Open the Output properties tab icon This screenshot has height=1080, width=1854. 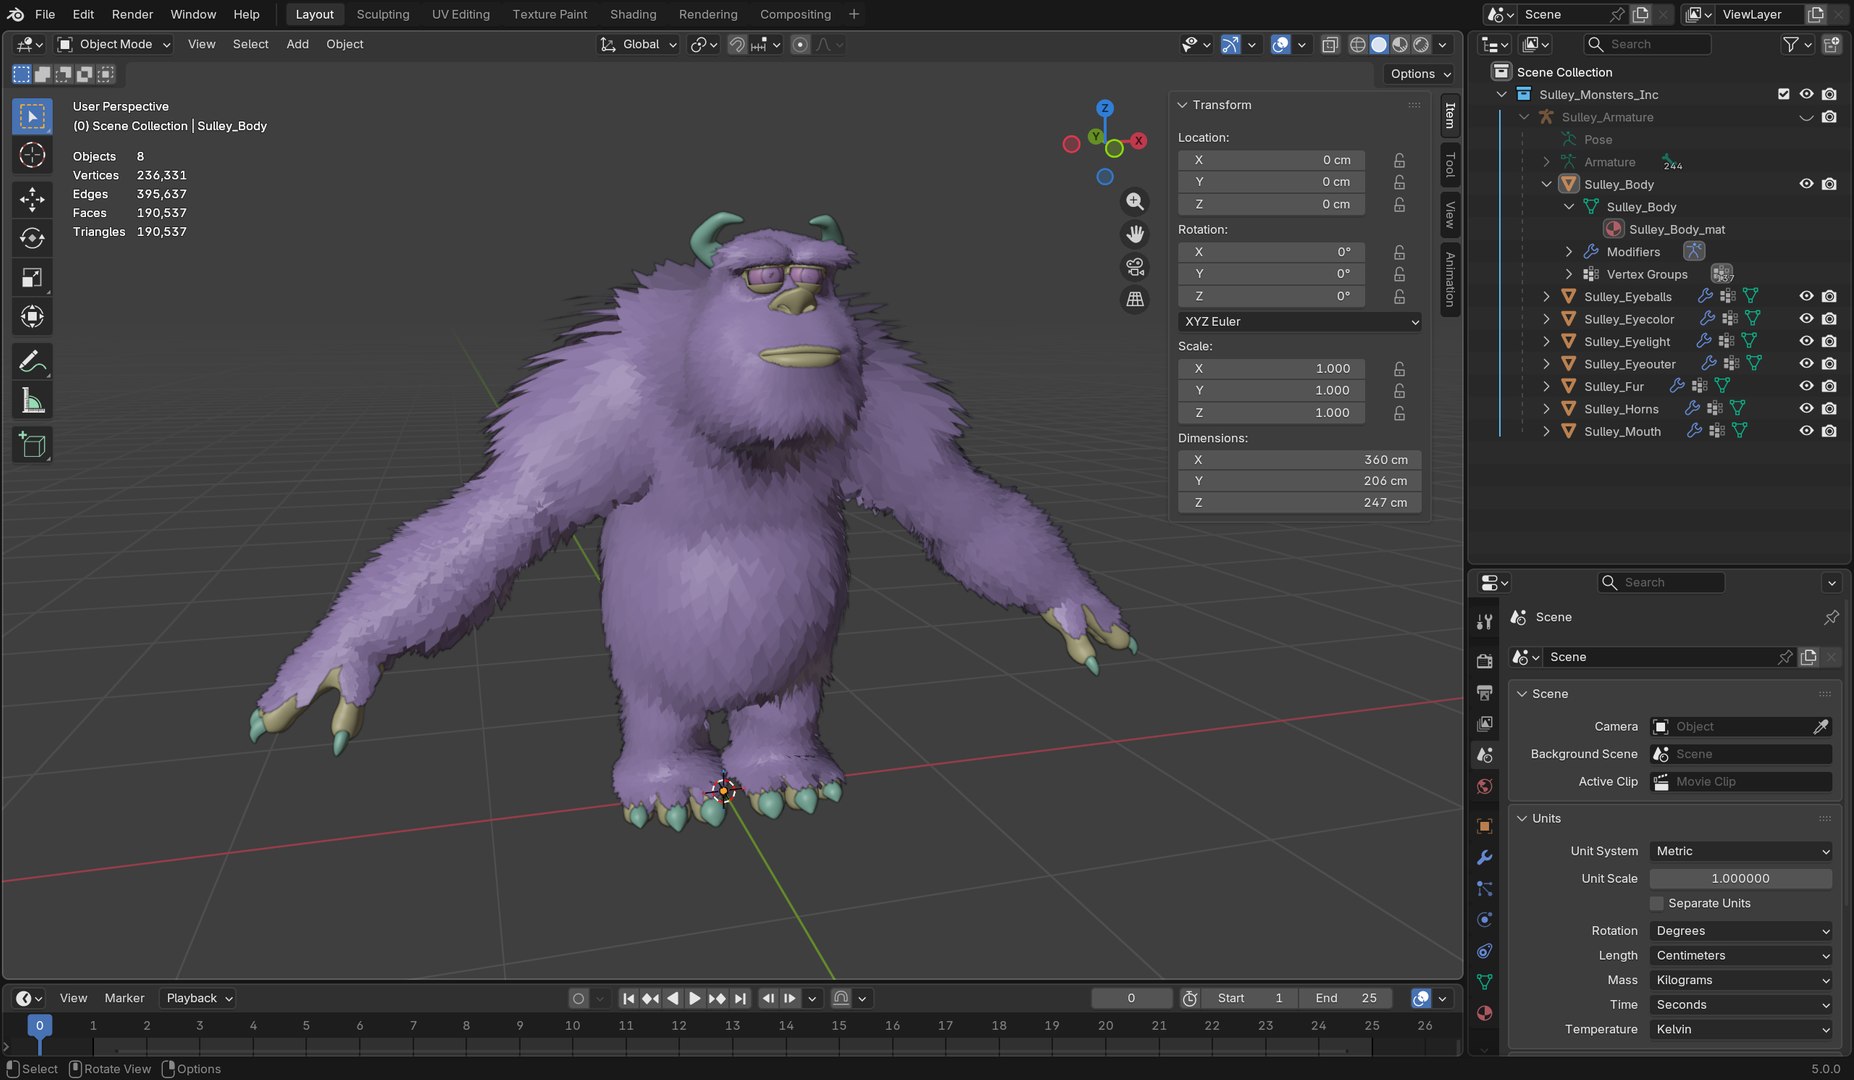(x=1485, y=692)
